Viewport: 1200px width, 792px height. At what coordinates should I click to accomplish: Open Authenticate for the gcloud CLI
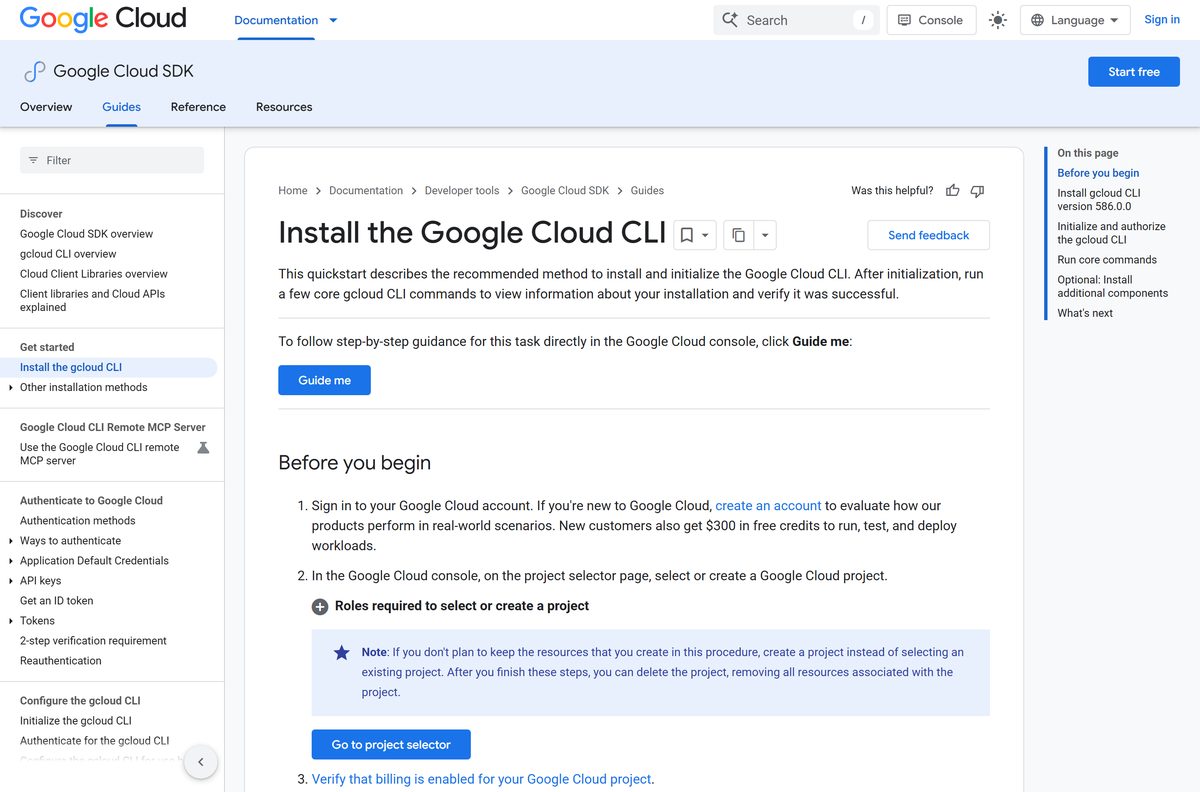(94, 741)
